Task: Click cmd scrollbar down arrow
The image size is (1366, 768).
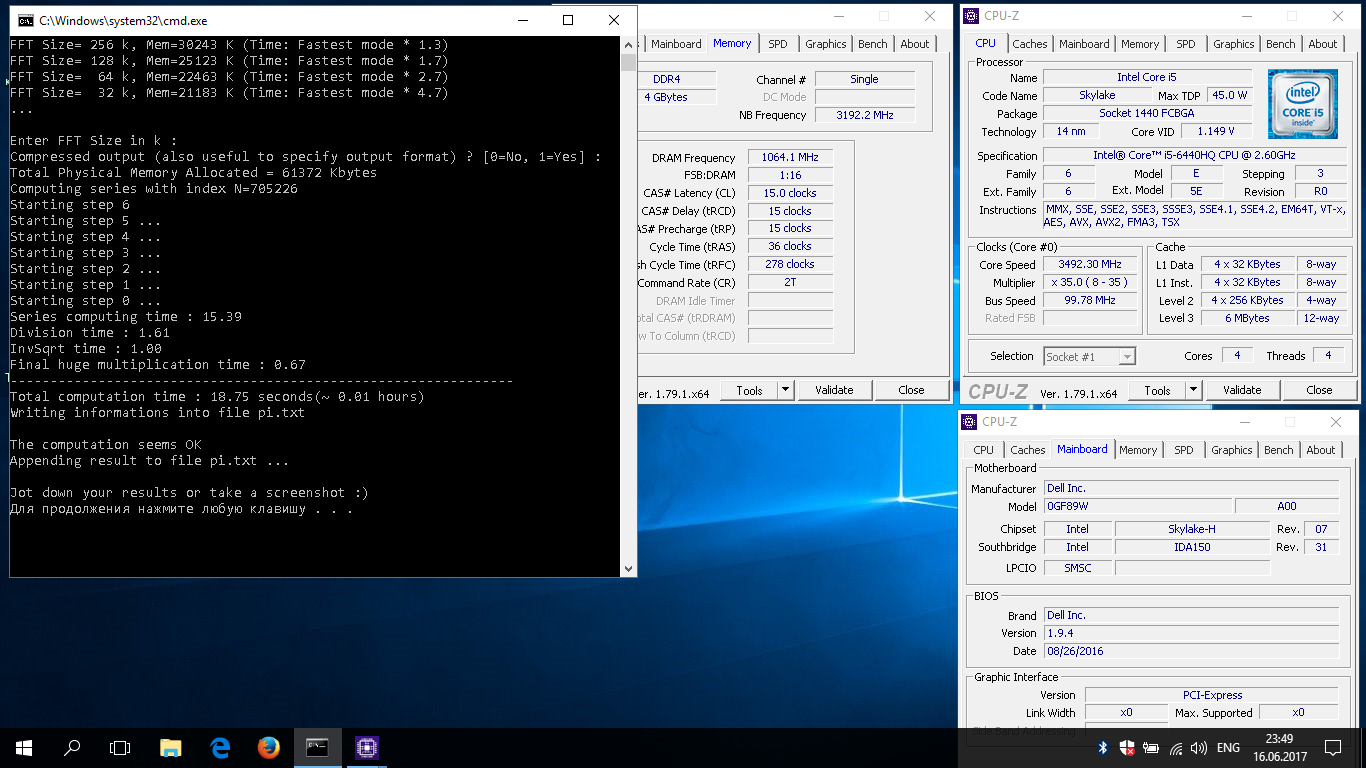Action: click(628, 568)
